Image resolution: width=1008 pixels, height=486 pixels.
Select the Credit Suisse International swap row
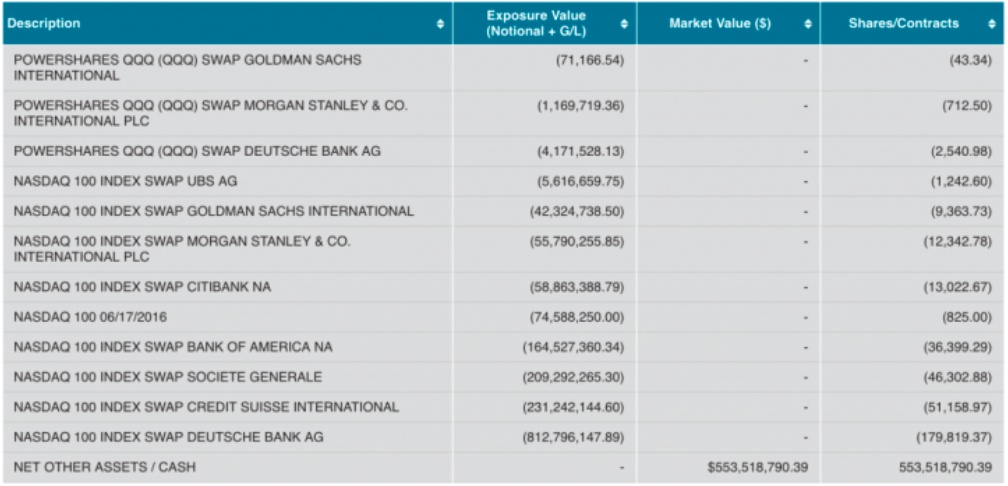click(206, 407)
